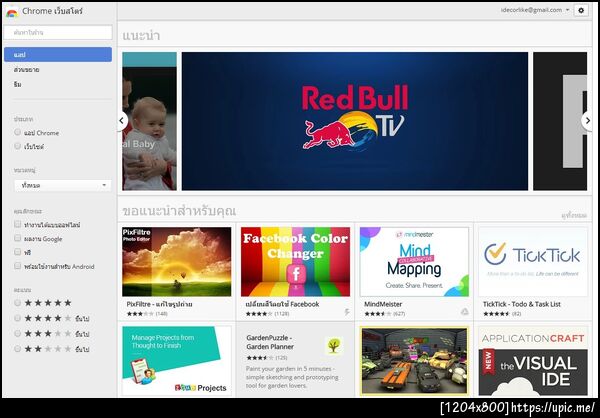The image size is (600, 418).
Task: Expand the idecorlike@gmail.com account menu
Action: (535, 10)
